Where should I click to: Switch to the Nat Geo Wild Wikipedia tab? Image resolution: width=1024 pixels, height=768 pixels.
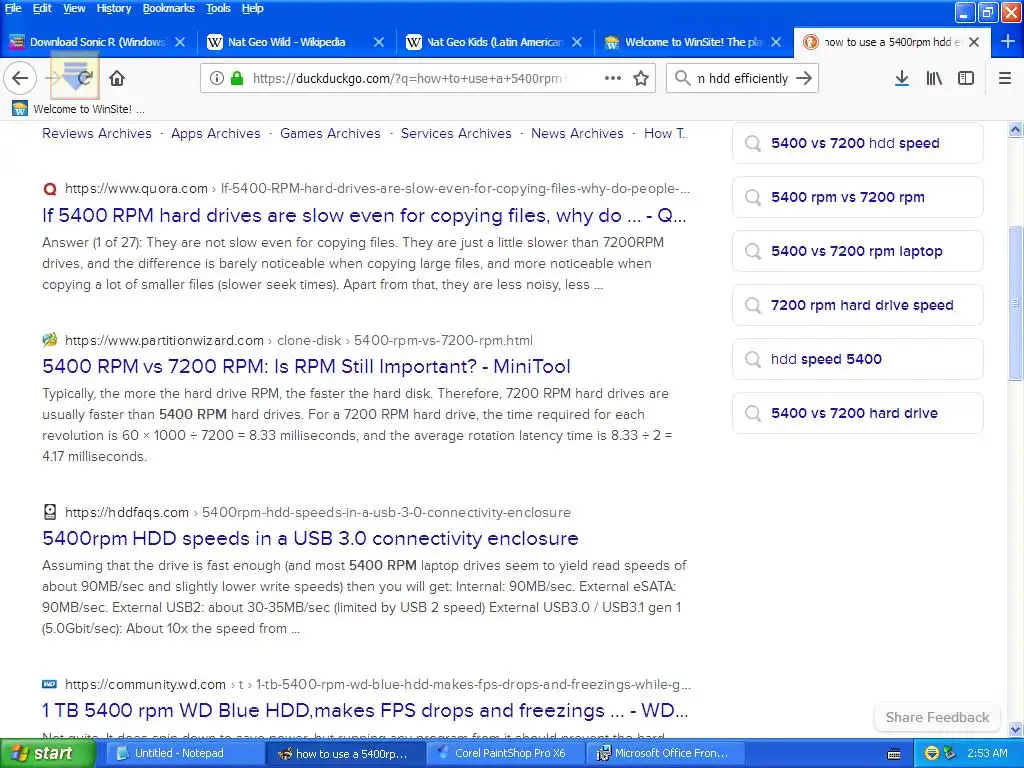point(286,42)
